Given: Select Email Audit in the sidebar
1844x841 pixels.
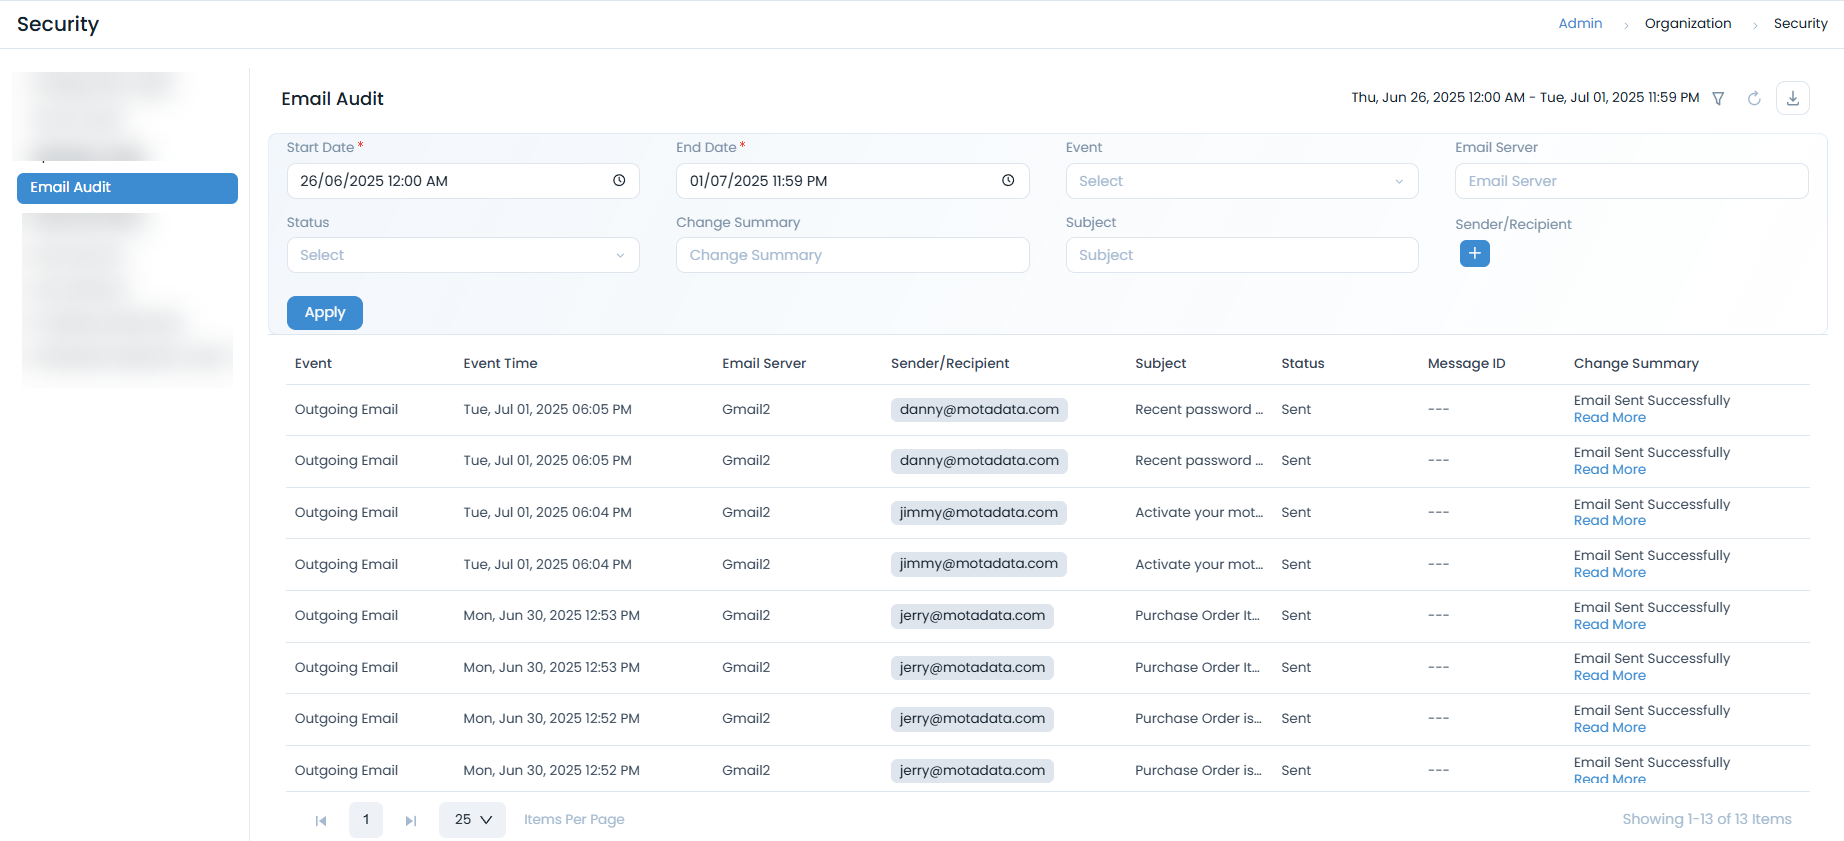Looking at the screenshot, I should pyautogui.click(x=127, y=188).
